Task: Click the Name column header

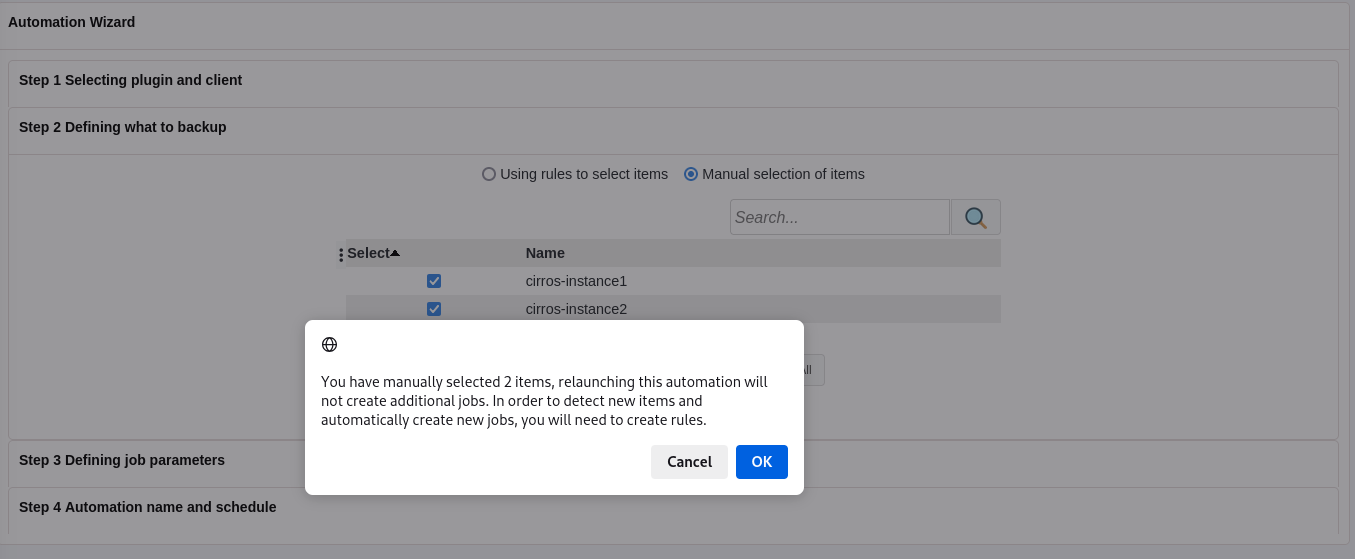Action: (545, 253)
